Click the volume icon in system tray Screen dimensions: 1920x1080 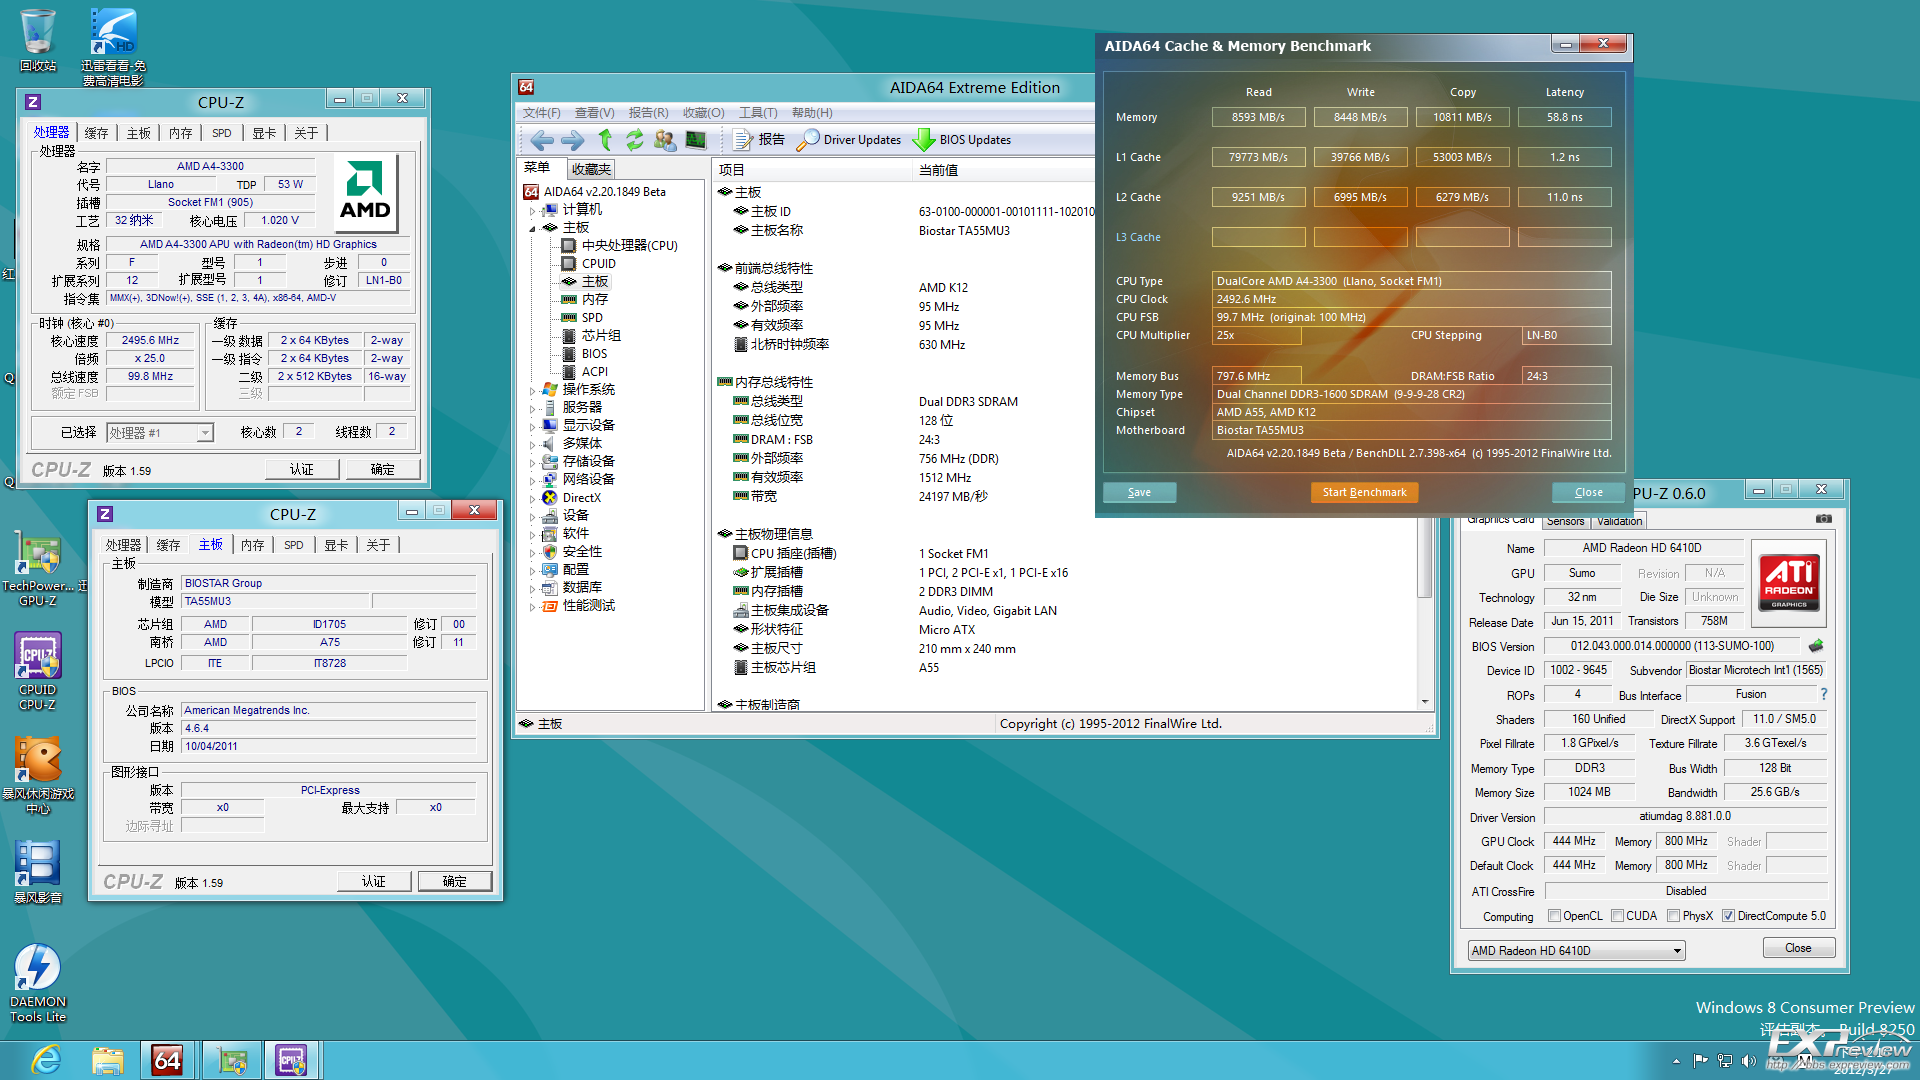[x=1748, y=1061]
